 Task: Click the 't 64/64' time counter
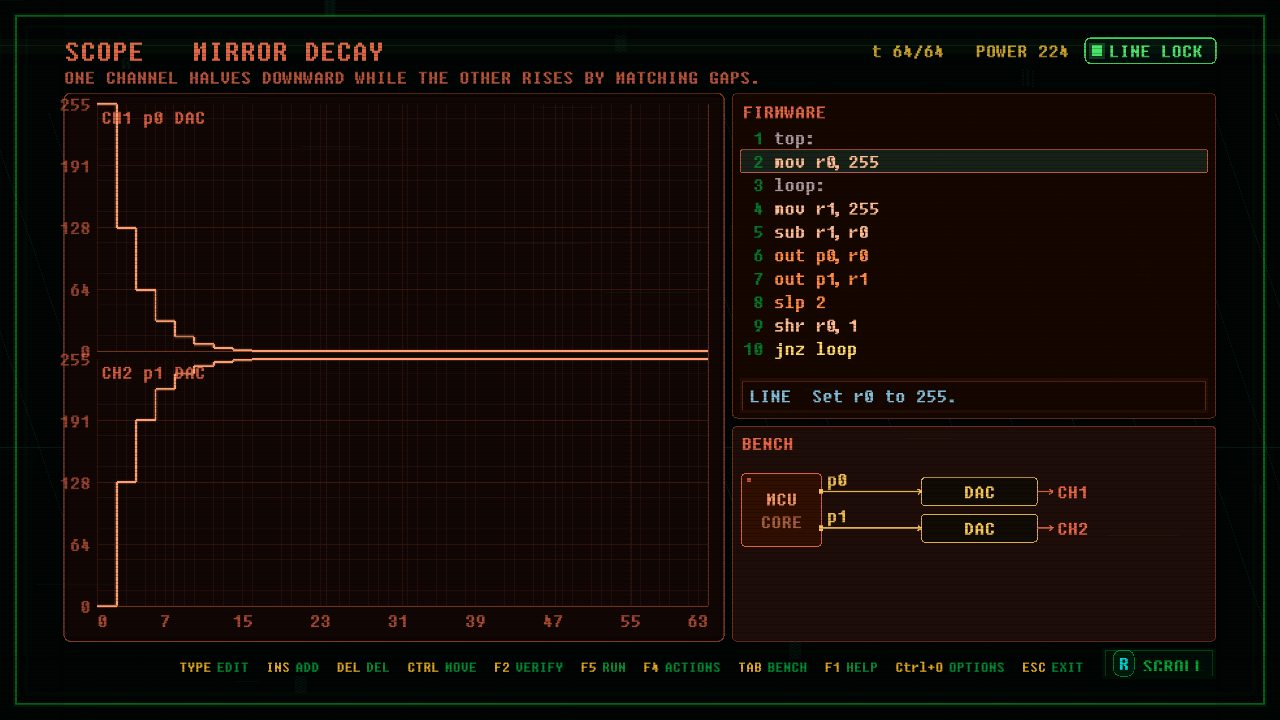[908, 51]
